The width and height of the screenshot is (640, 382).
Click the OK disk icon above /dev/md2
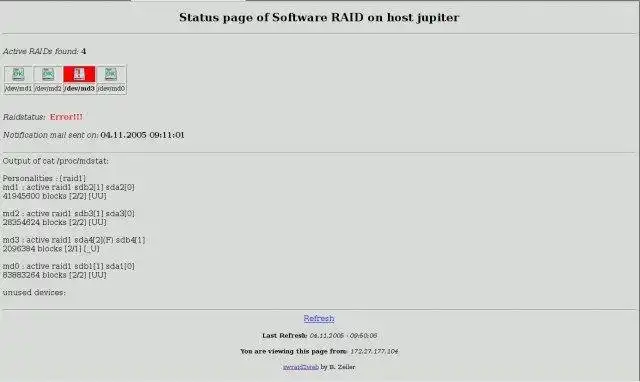coord(48,74)
